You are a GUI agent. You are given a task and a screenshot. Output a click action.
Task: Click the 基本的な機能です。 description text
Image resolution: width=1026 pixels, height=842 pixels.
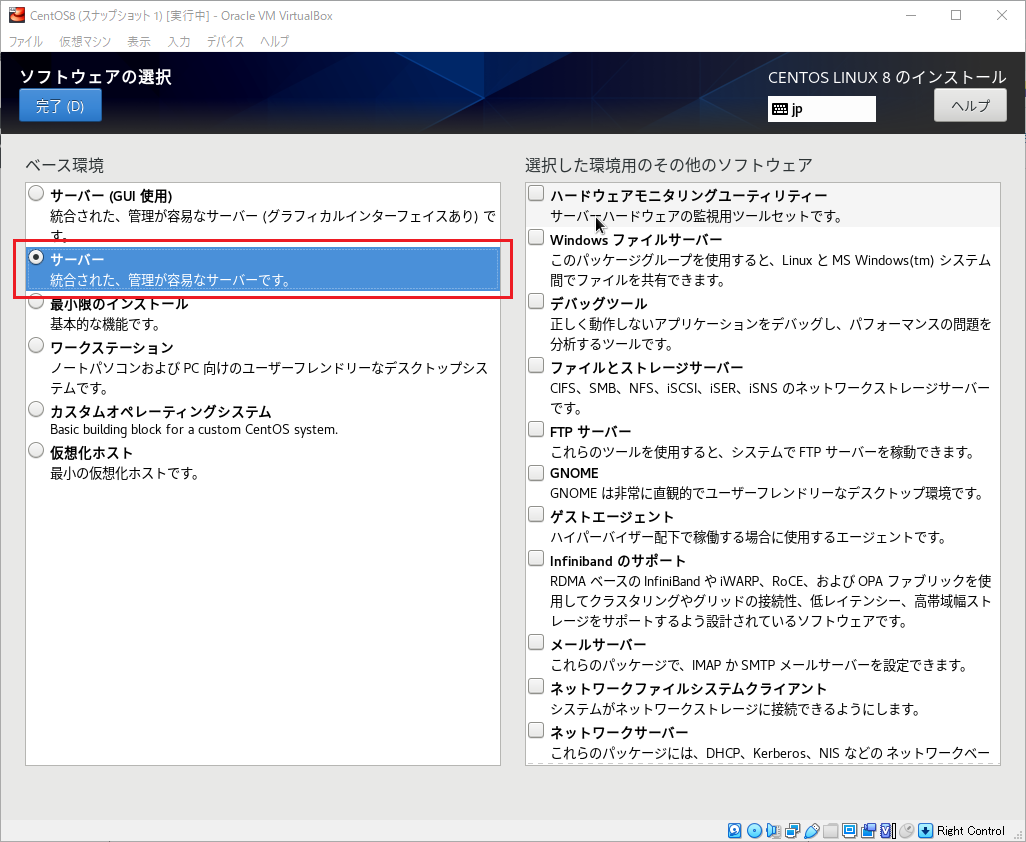pos(105,324)
